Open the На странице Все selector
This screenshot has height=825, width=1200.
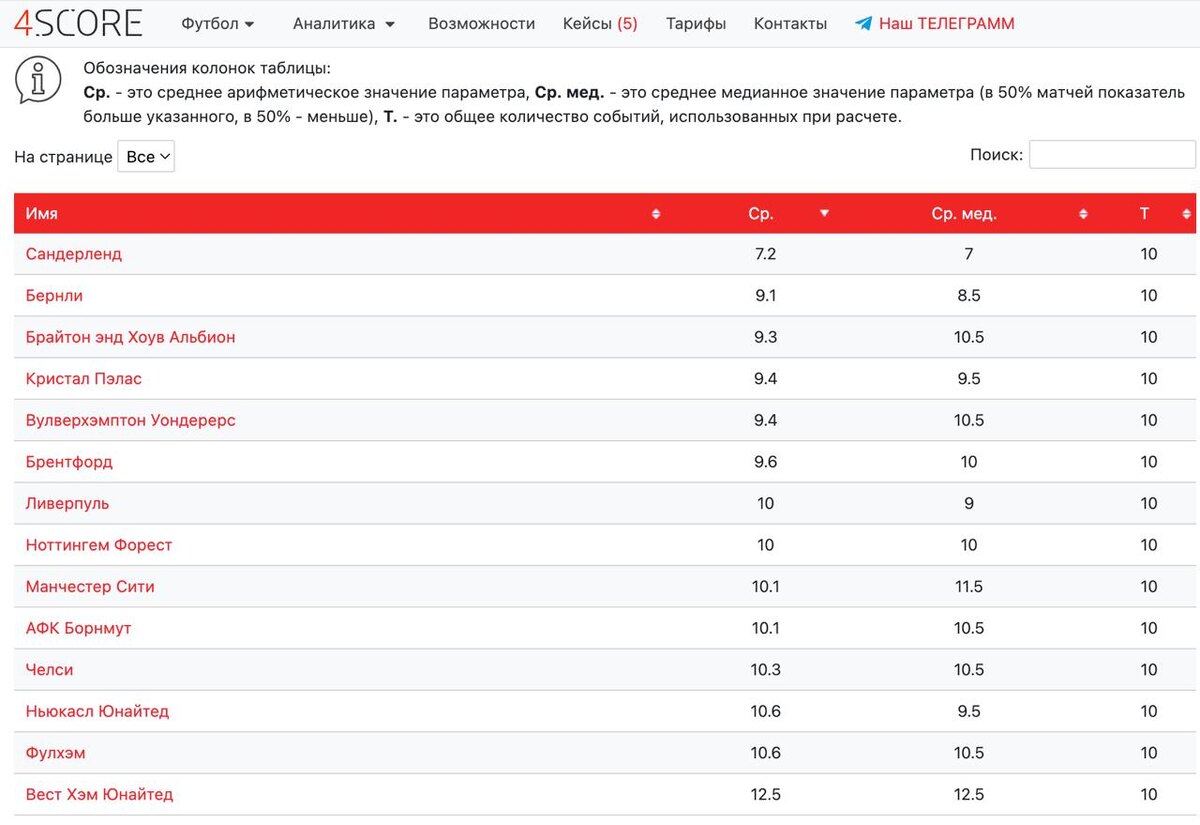tap(146, 157)
